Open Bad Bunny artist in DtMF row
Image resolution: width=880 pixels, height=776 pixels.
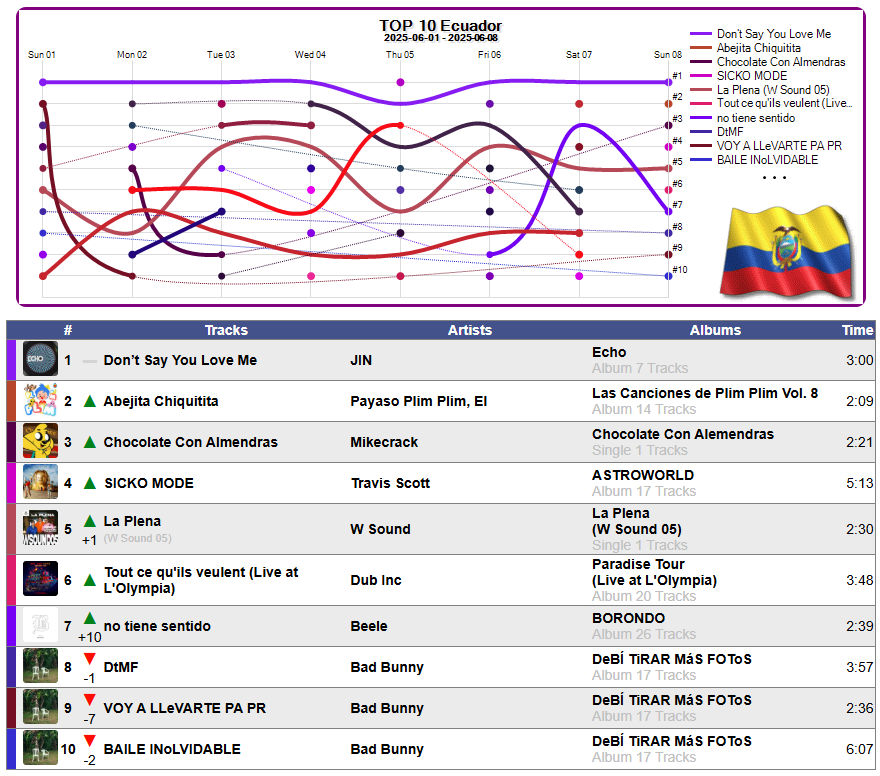(x=387, y=667)
